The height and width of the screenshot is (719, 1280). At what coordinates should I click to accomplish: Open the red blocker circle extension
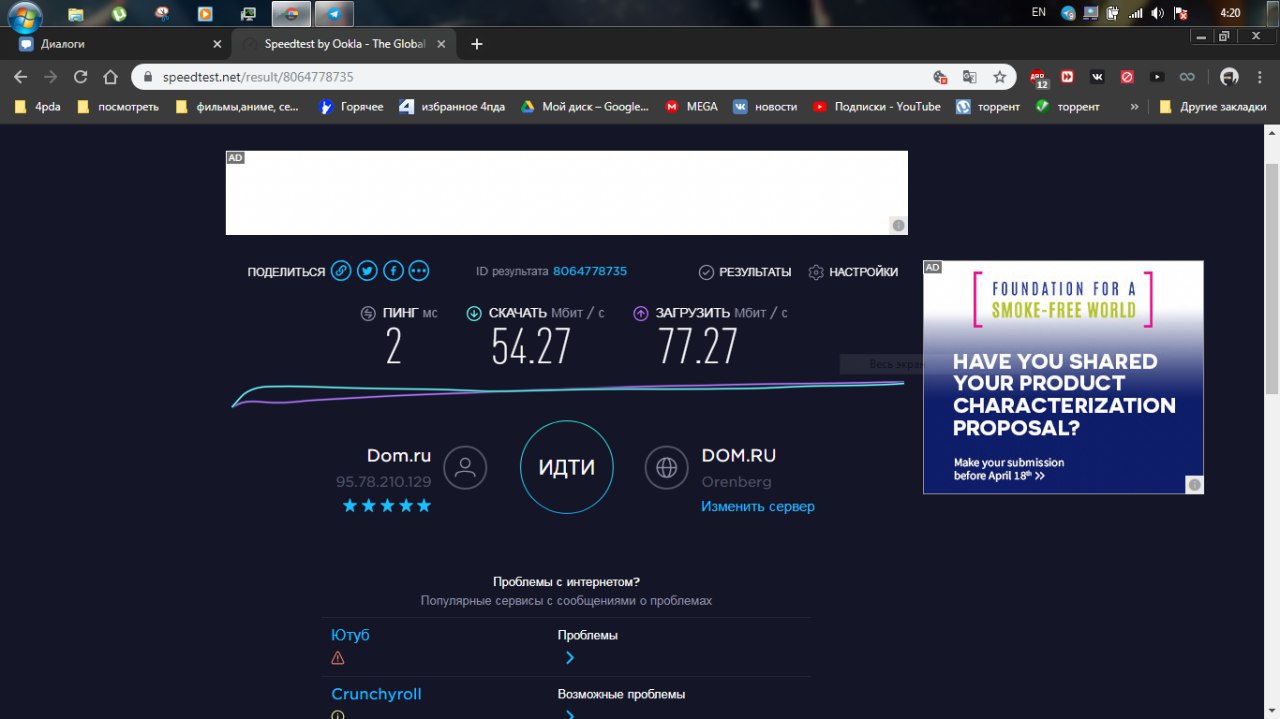(1127, 77)
